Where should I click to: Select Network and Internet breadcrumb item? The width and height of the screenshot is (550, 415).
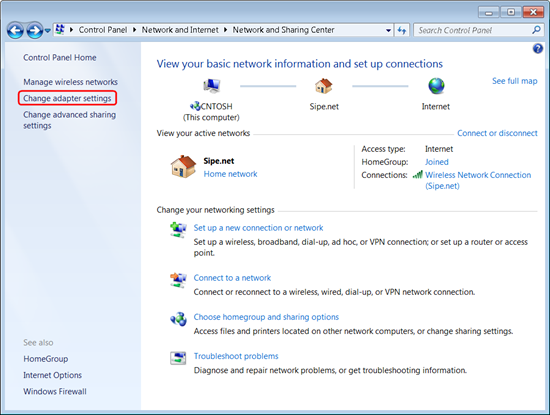pos(180,30)
